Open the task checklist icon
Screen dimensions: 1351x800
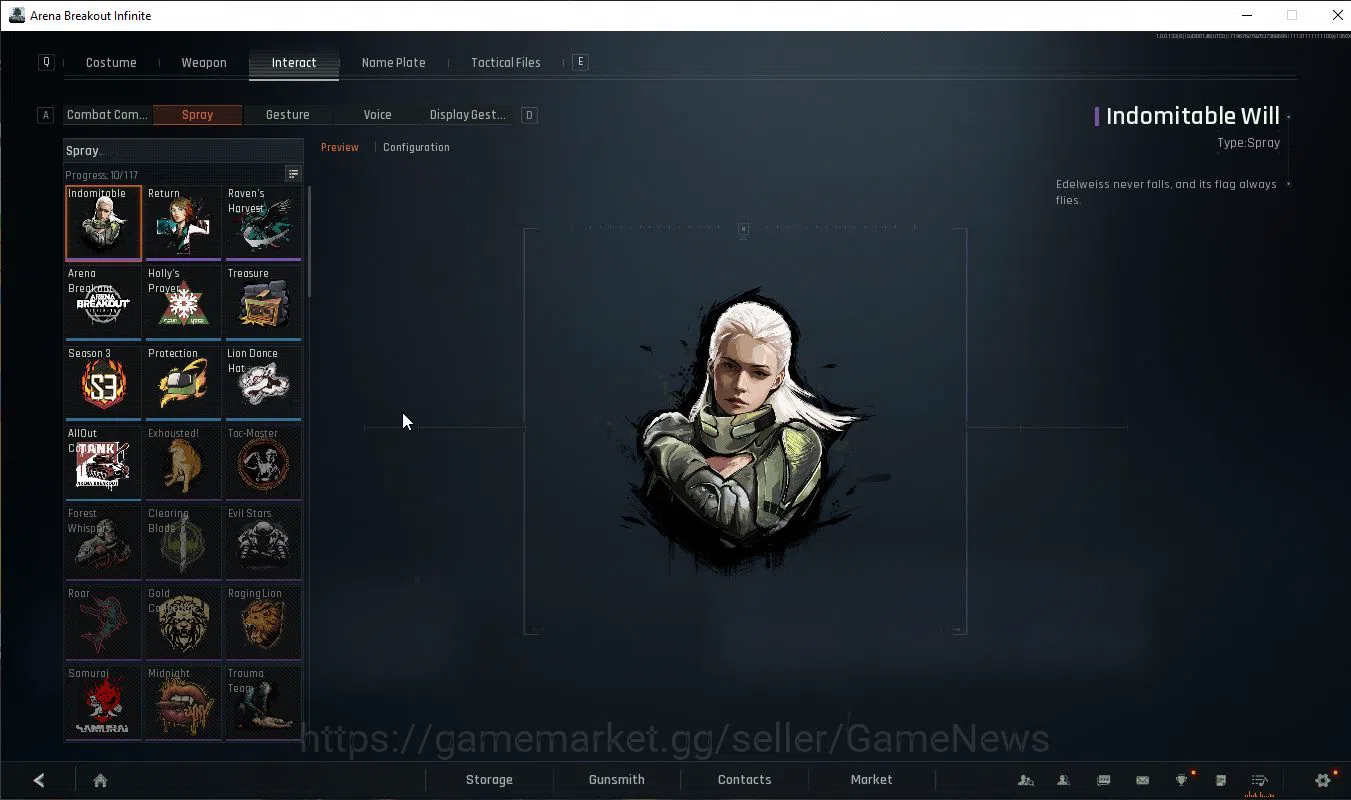[x=1259, y=780]
